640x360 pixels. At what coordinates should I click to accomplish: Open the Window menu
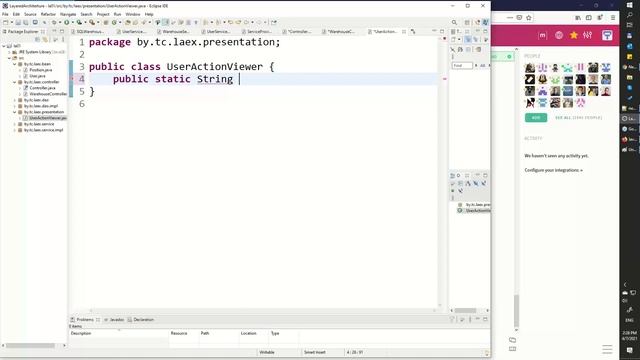point(133,14)
